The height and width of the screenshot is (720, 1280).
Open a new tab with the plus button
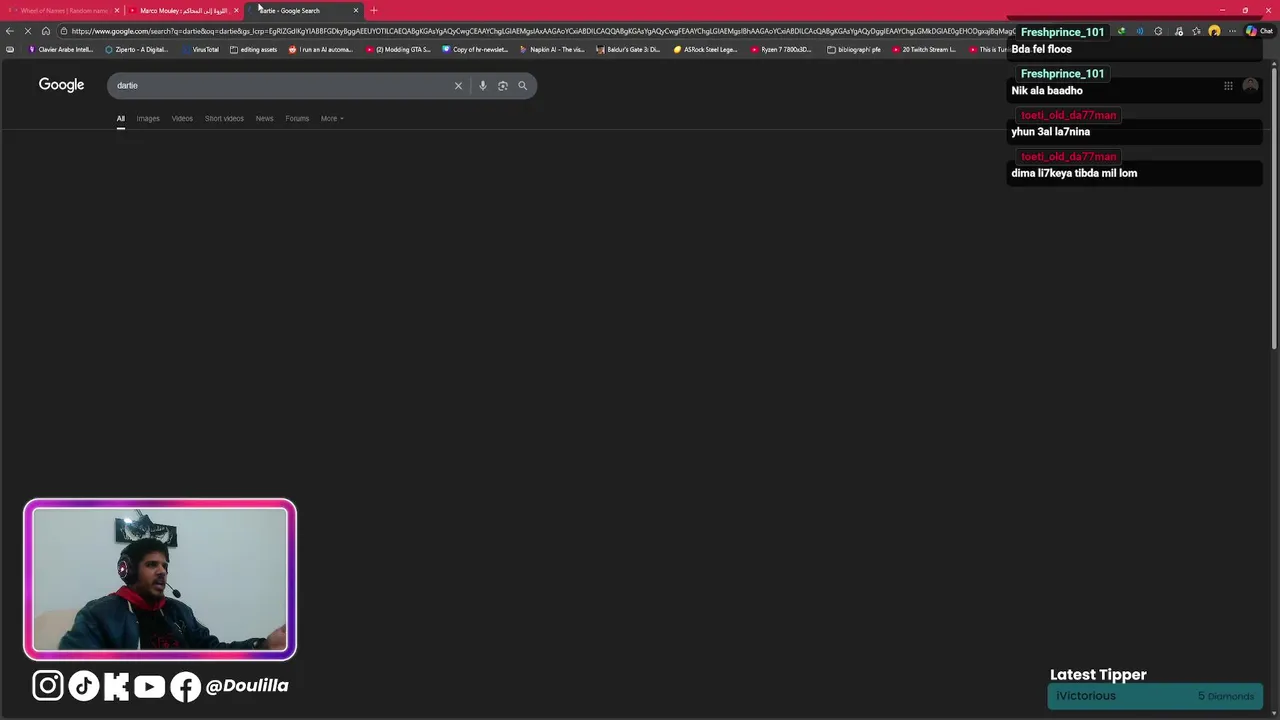tap(374, 10)
